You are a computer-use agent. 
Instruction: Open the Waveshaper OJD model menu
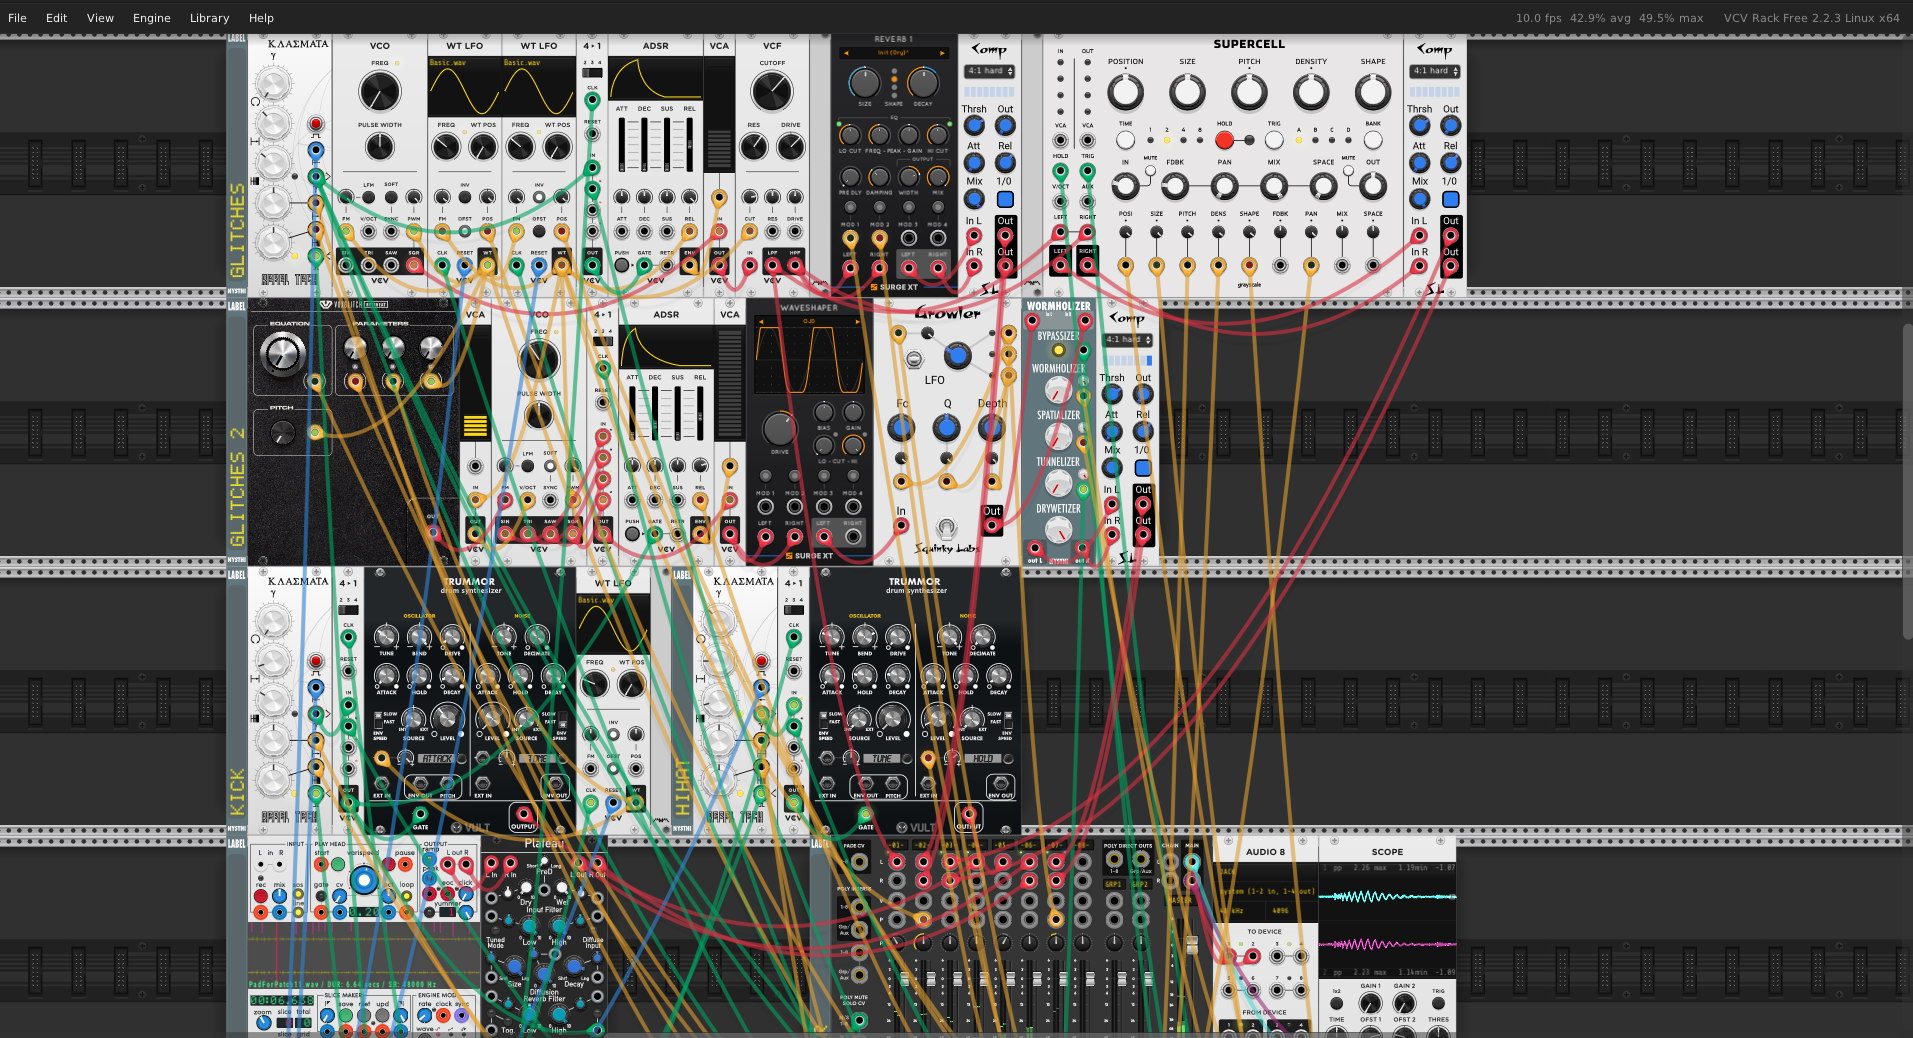click(x=808, y=322)
